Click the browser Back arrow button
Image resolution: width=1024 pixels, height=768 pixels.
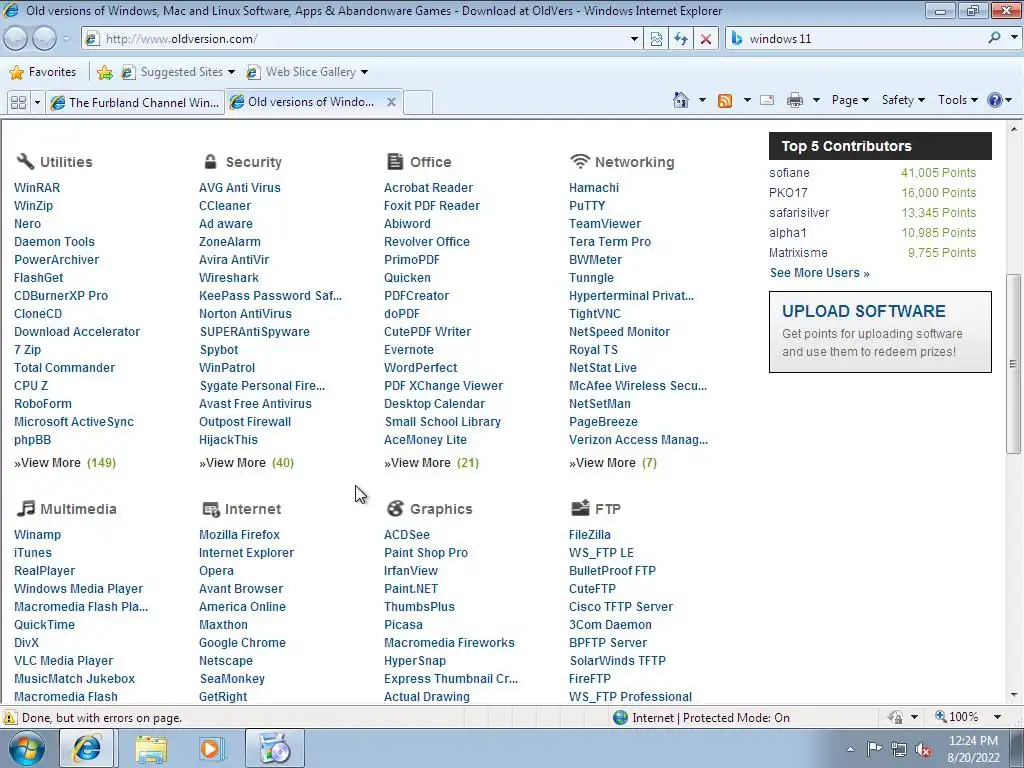click(x=16, y=39)
